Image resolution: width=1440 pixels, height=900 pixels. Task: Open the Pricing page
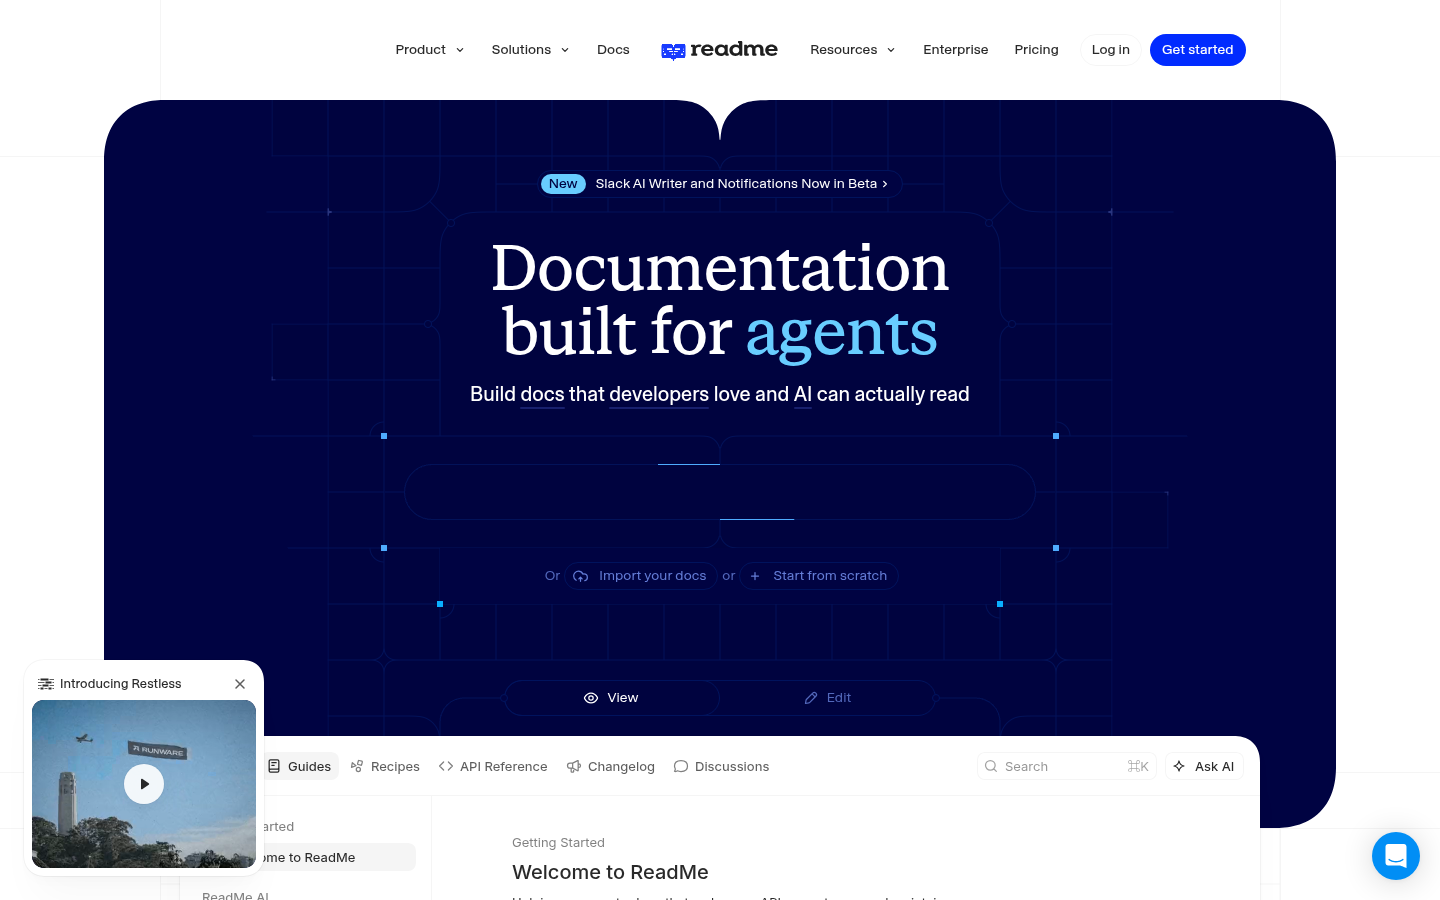[1036, 50]
